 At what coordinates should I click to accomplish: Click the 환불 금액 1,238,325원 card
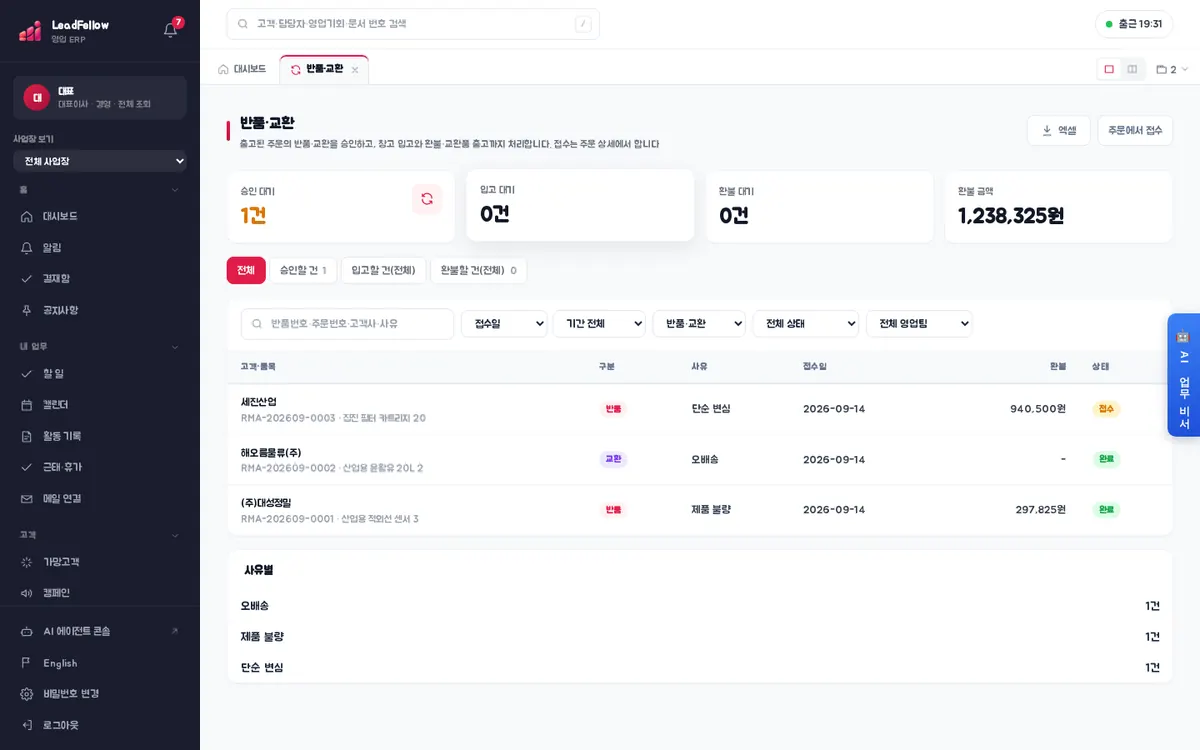[1058, 206]
